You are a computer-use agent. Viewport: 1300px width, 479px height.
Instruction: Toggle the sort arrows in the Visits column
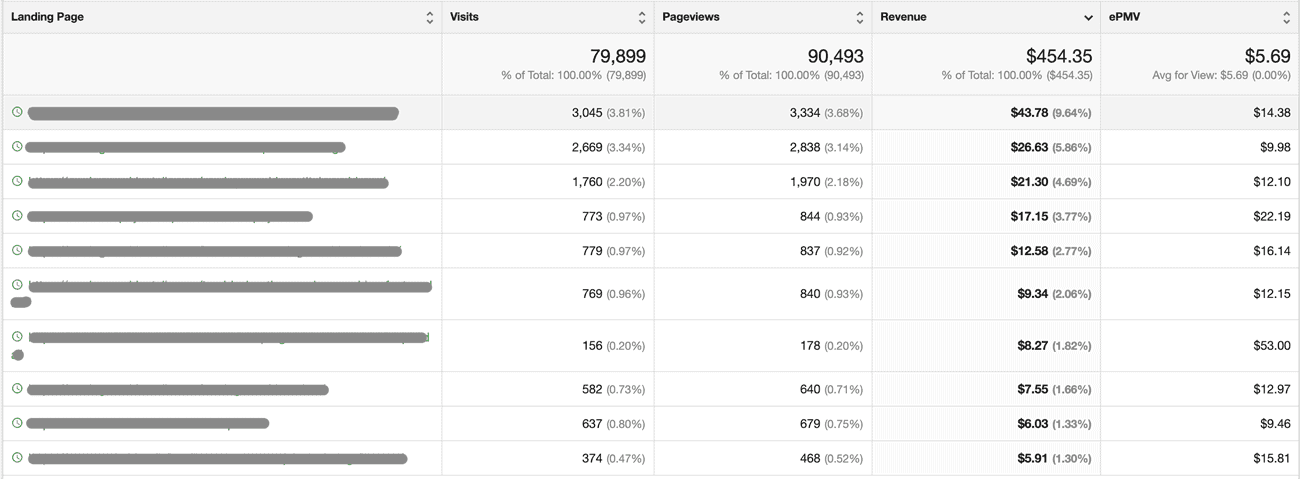coord(641,18)
